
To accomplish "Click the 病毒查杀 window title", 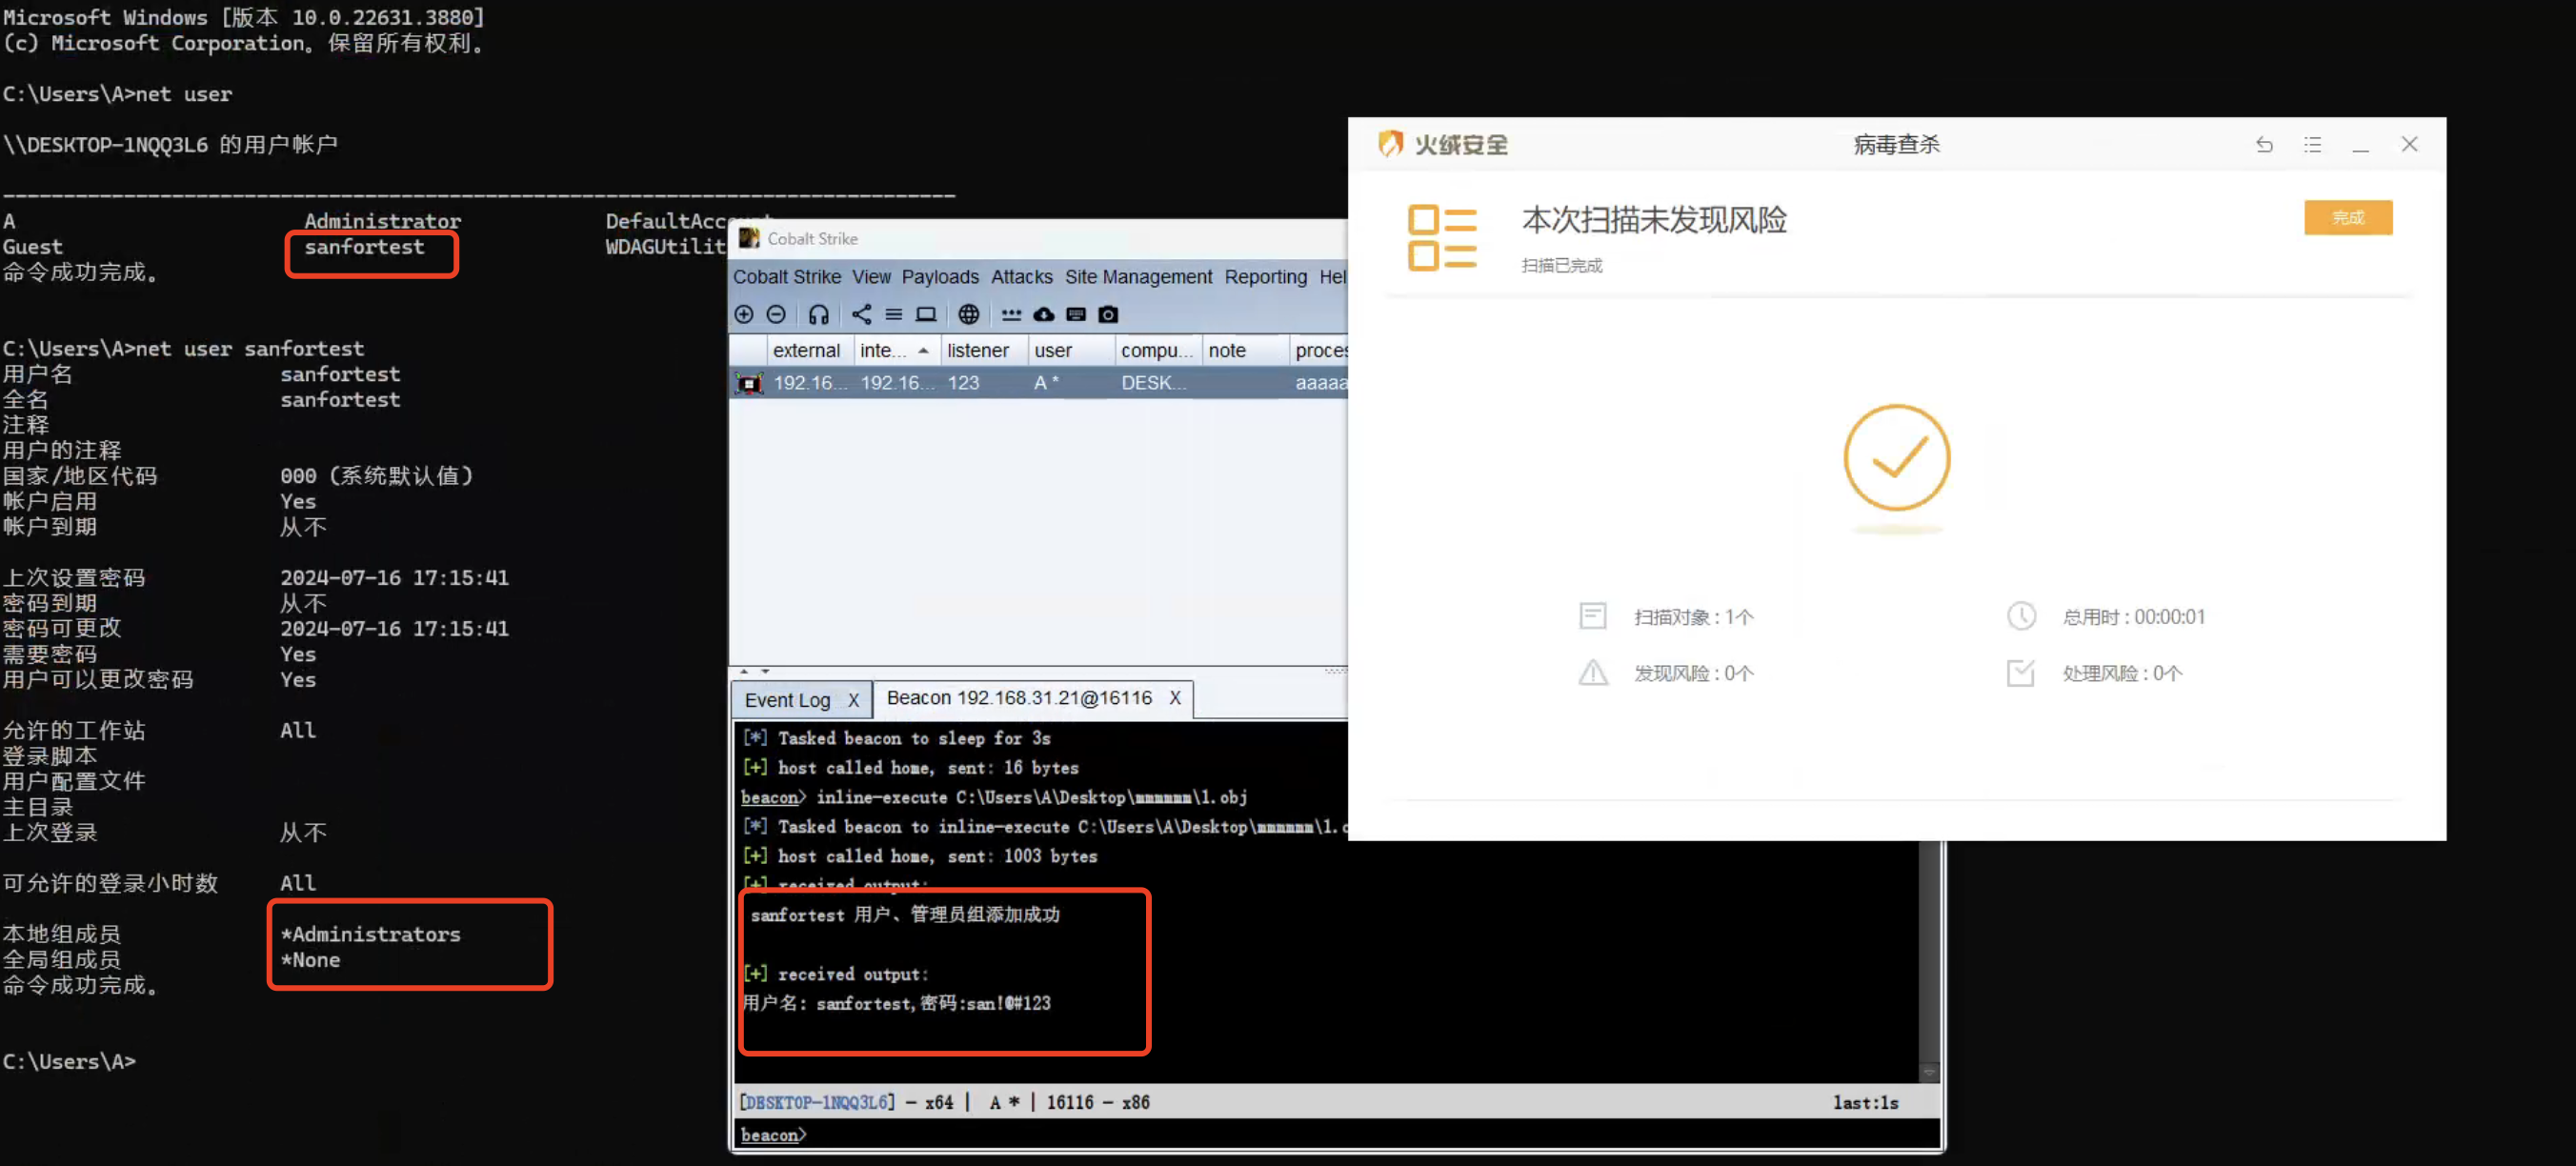I will click(x=1896, y=145).
